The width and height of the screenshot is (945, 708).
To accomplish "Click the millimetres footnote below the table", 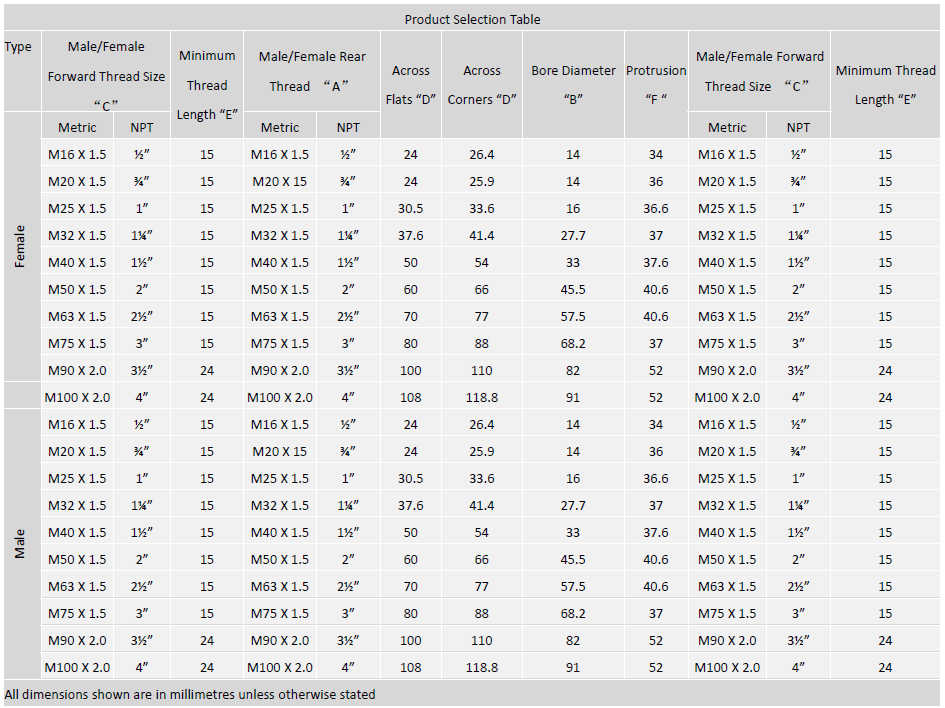I will 190,694.
